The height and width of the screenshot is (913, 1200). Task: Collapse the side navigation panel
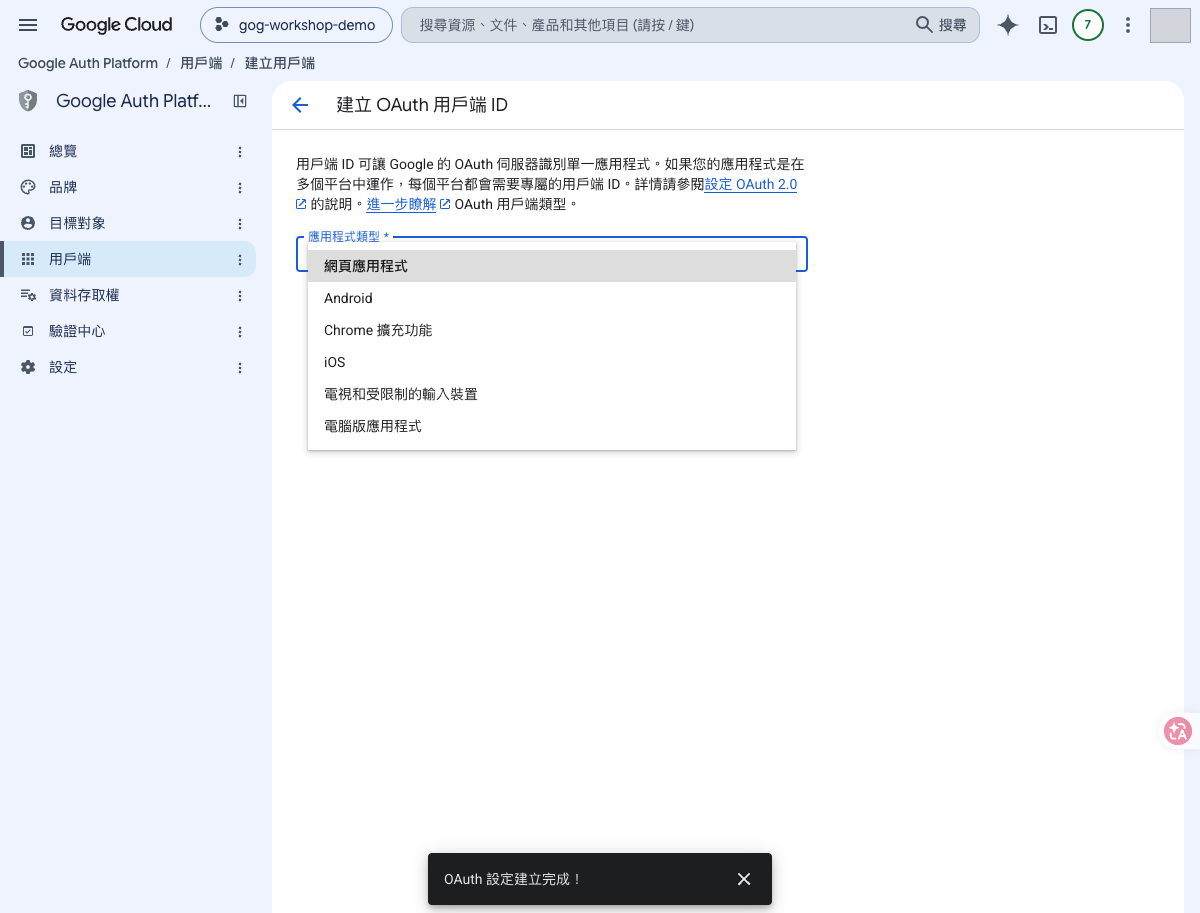(240, 101)
